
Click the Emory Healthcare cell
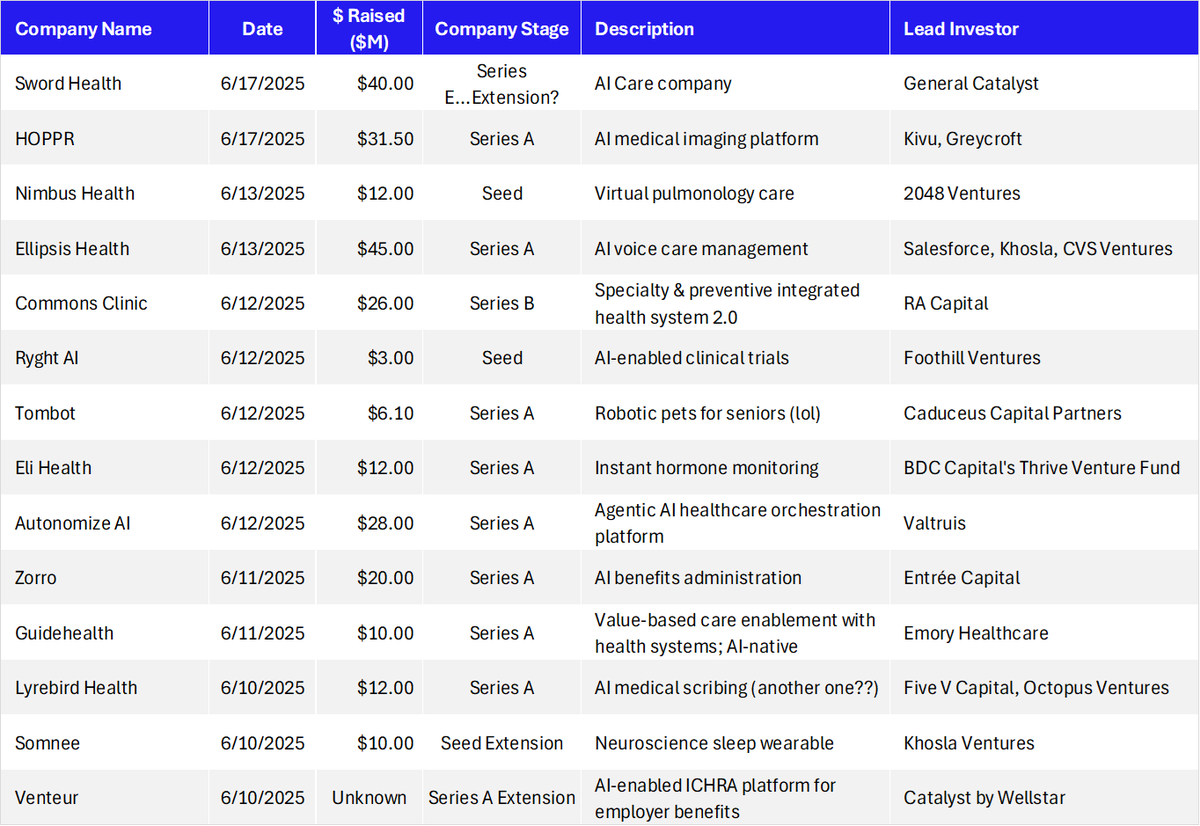pos(1045,633)
